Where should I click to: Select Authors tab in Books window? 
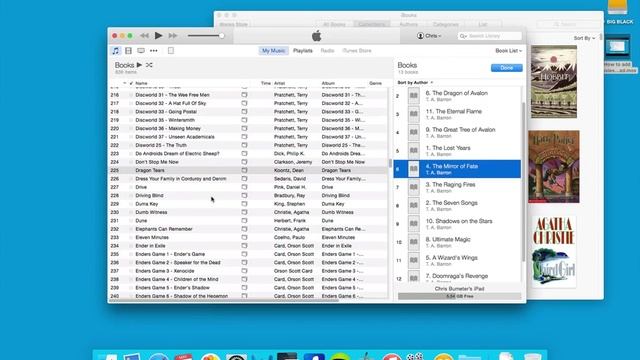(x=409, y=24)
